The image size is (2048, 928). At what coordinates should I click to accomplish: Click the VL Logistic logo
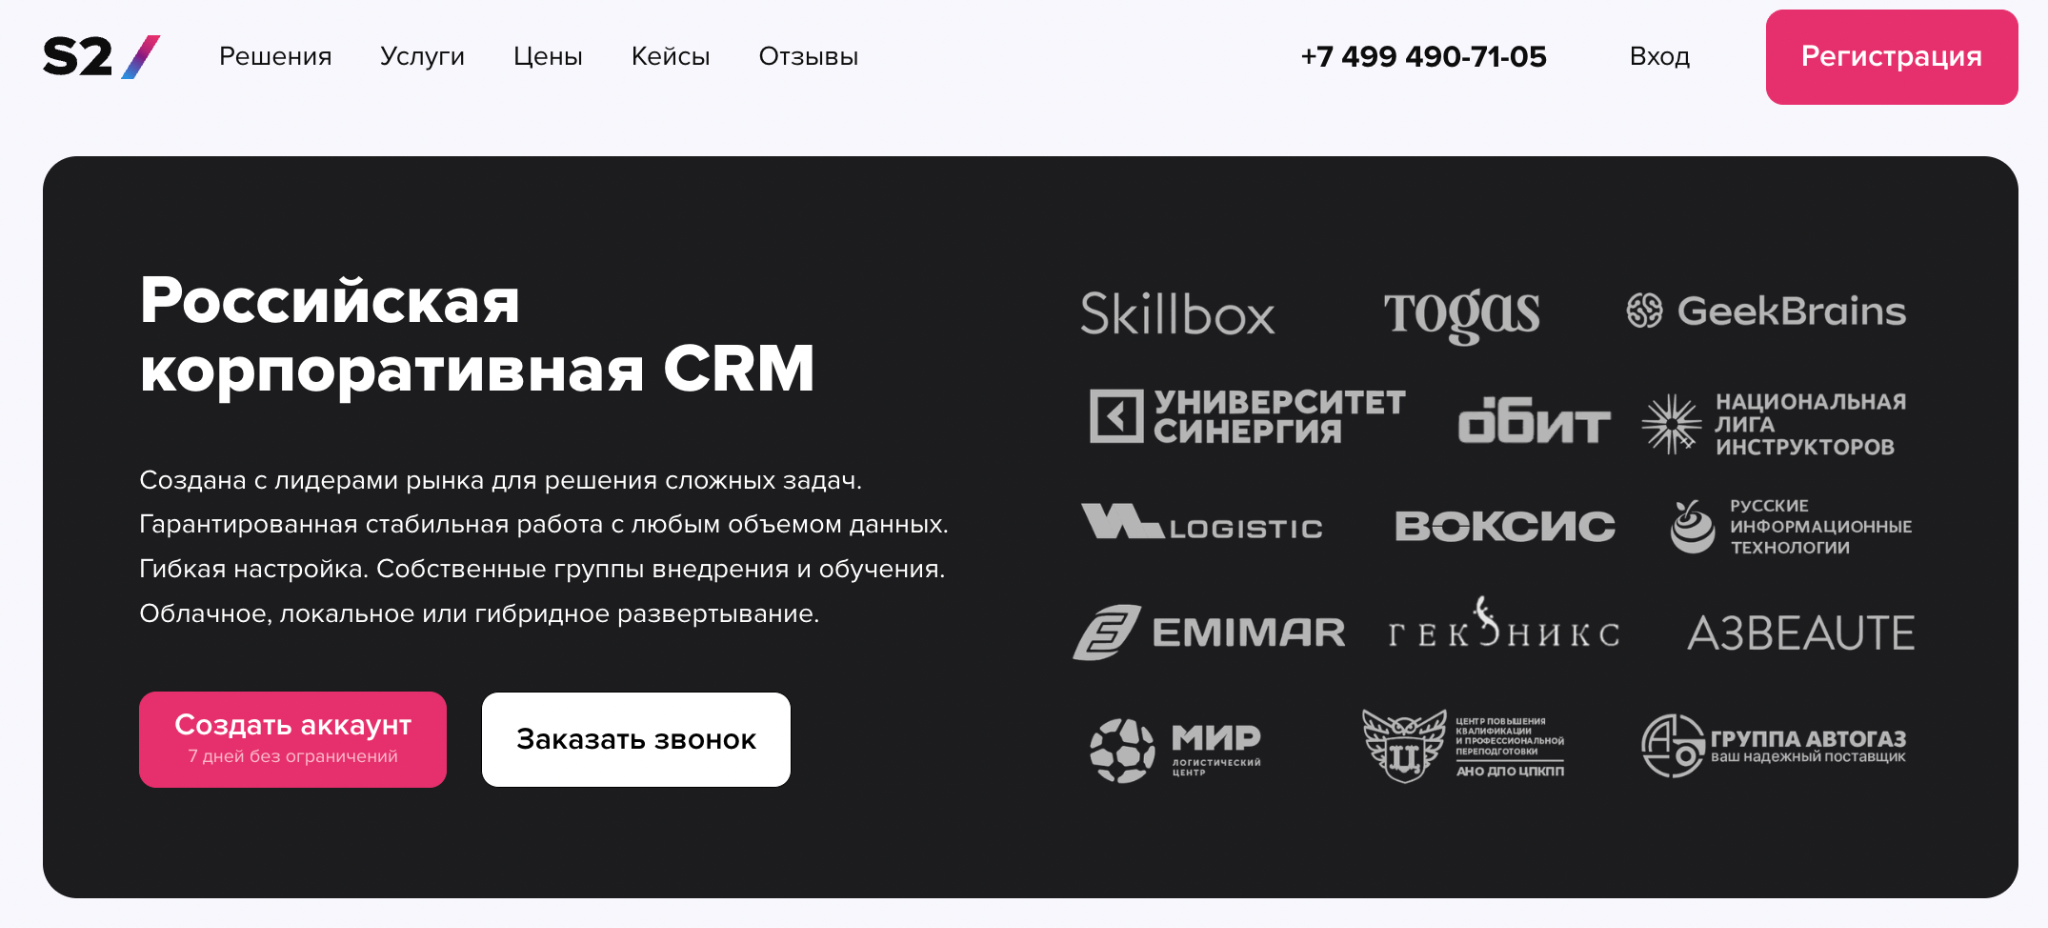tap(1201, 523)
